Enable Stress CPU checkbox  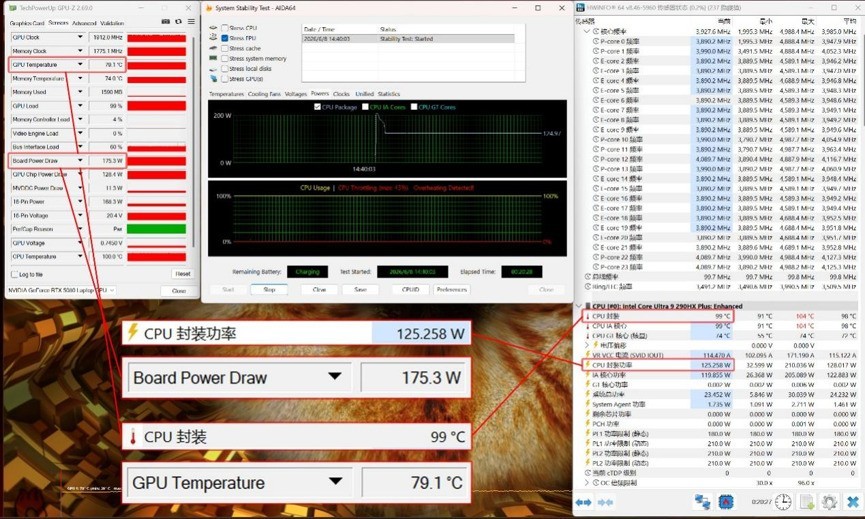pyautogui.click(x=225, y=28)
